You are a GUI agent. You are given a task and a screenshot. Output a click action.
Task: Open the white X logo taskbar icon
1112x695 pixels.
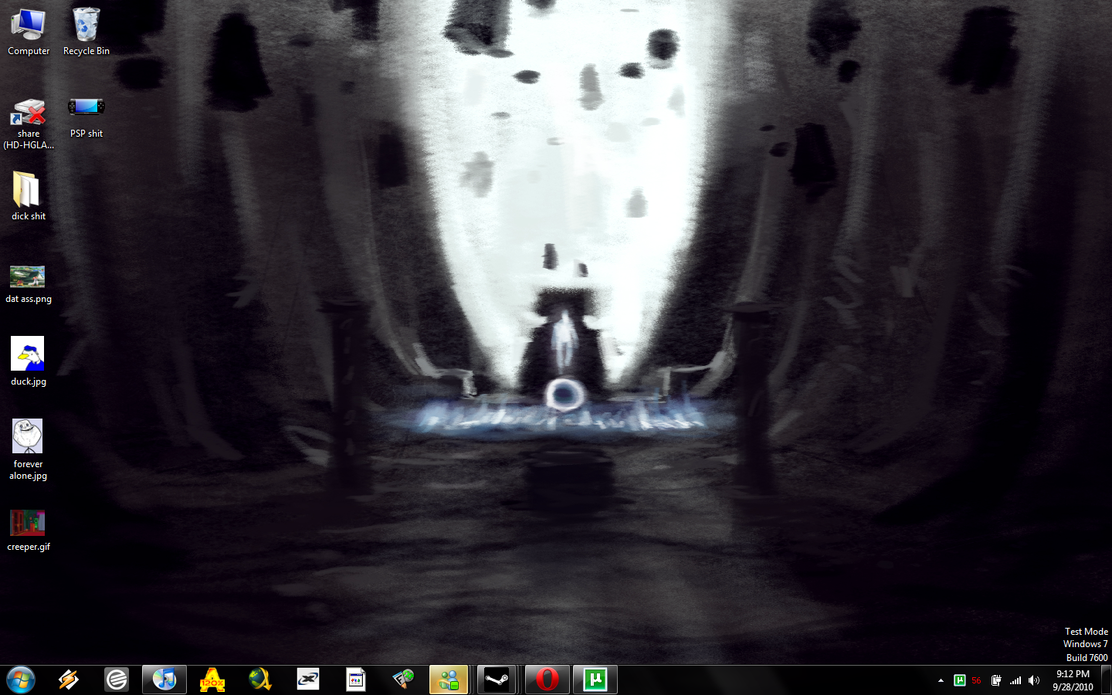click(308, 680)
